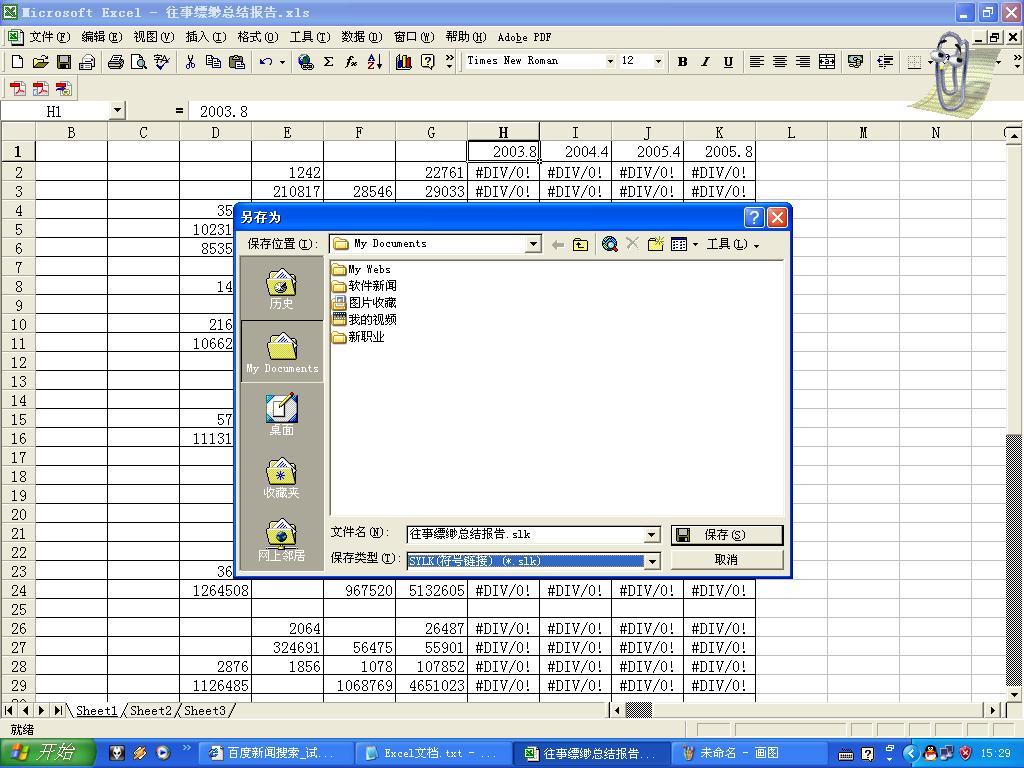Viewport: 1024px width, 768px height.
Task: Click Search the Web icon in dialog
Action: pyautogui.click(x=610, y=244)
